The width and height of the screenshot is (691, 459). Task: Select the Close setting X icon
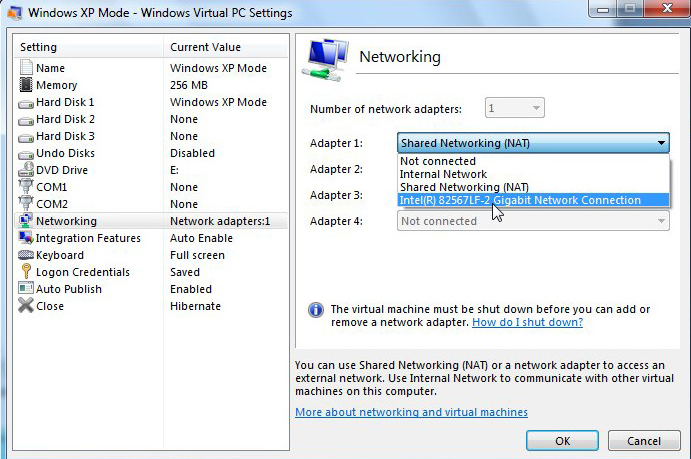[26, 305]
